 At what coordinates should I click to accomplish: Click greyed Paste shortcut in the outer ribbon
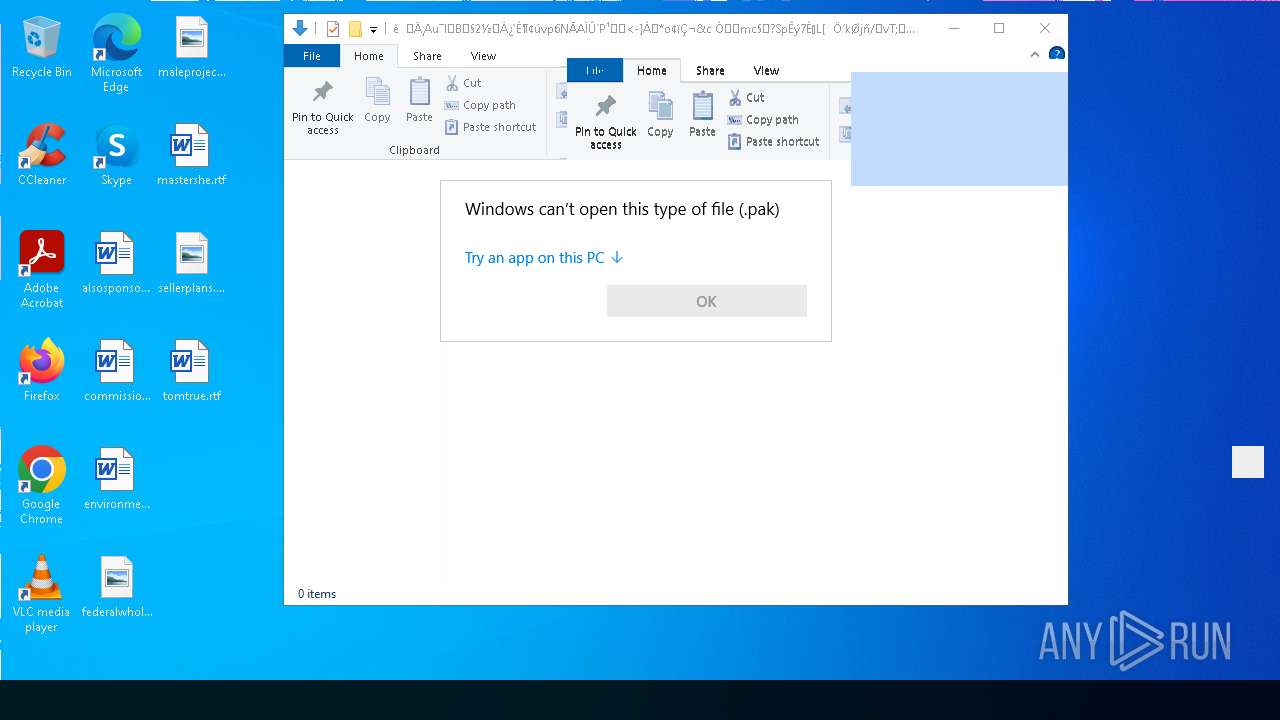click(x=491, y=127)
